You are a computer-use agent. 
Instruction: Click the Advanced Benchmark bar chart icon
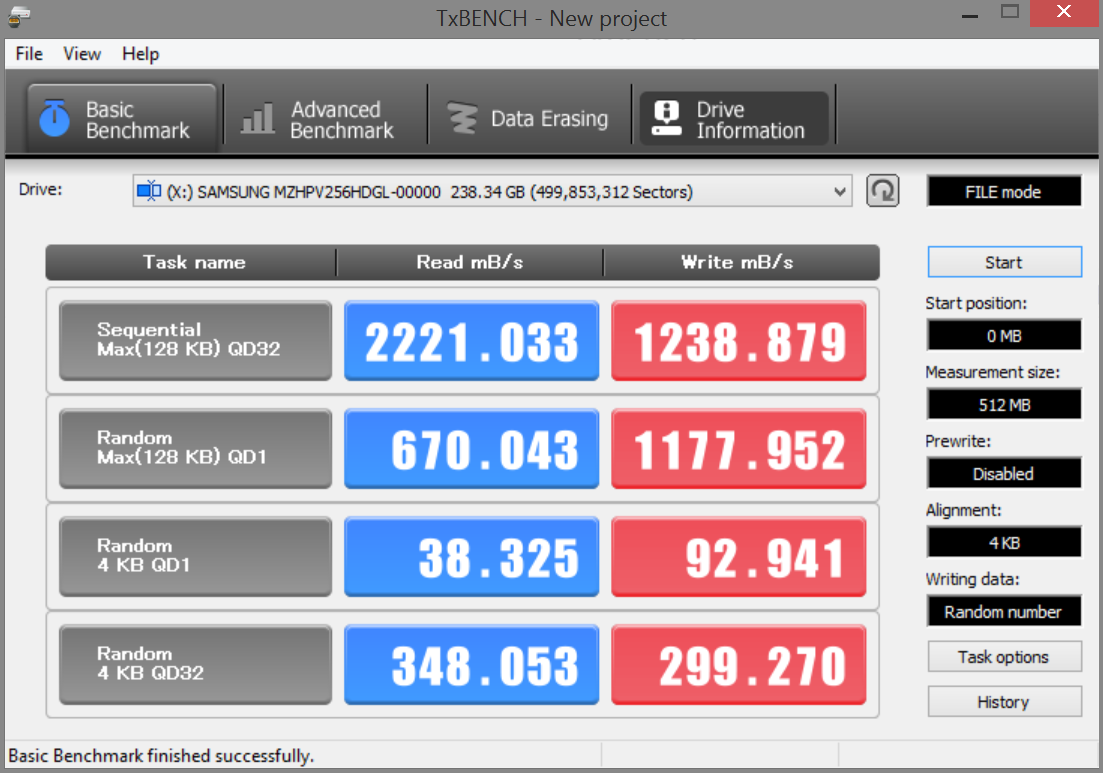coord(258,118)
